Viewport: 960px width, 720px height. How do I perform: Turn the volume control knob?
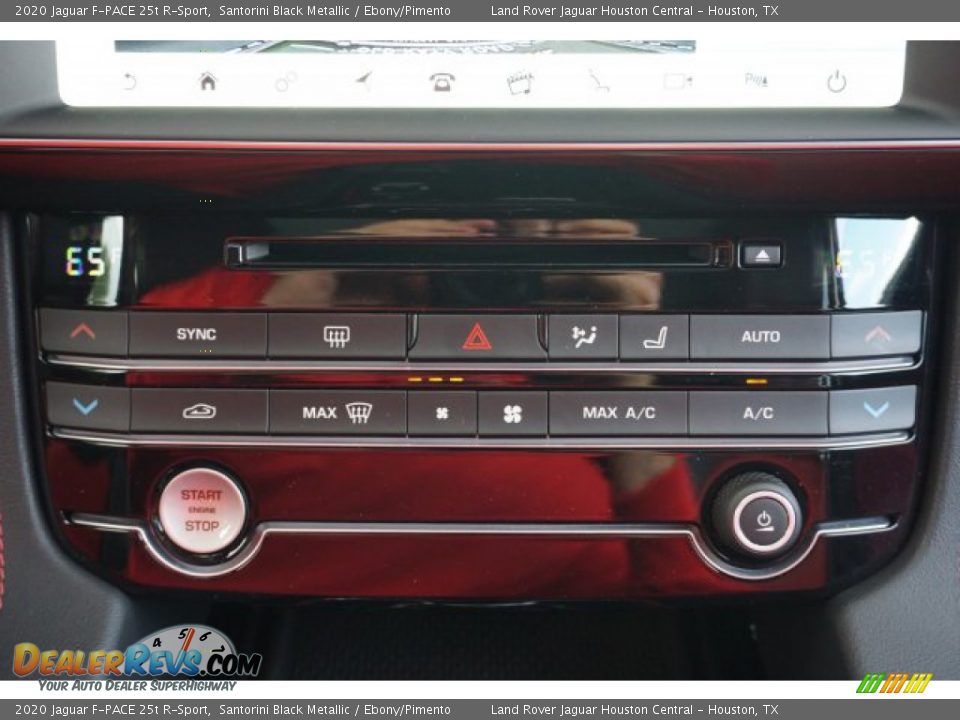762,518
